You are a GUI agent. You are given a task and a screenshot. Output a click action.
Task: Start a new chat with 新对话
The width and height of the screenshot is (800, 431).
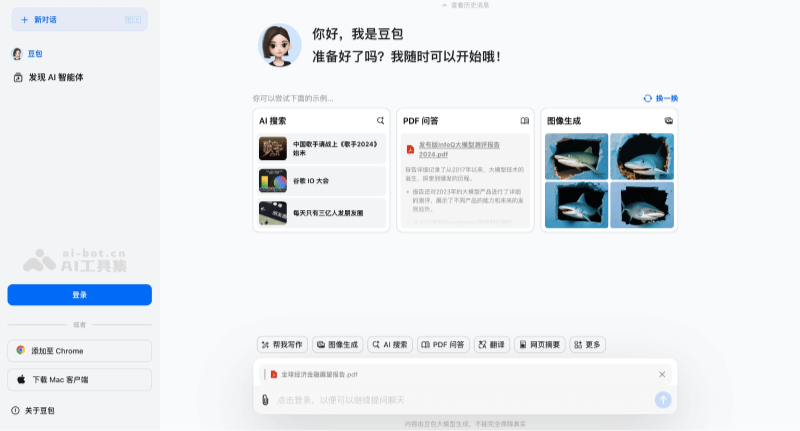pyautogui.click(x=80, y=19)
